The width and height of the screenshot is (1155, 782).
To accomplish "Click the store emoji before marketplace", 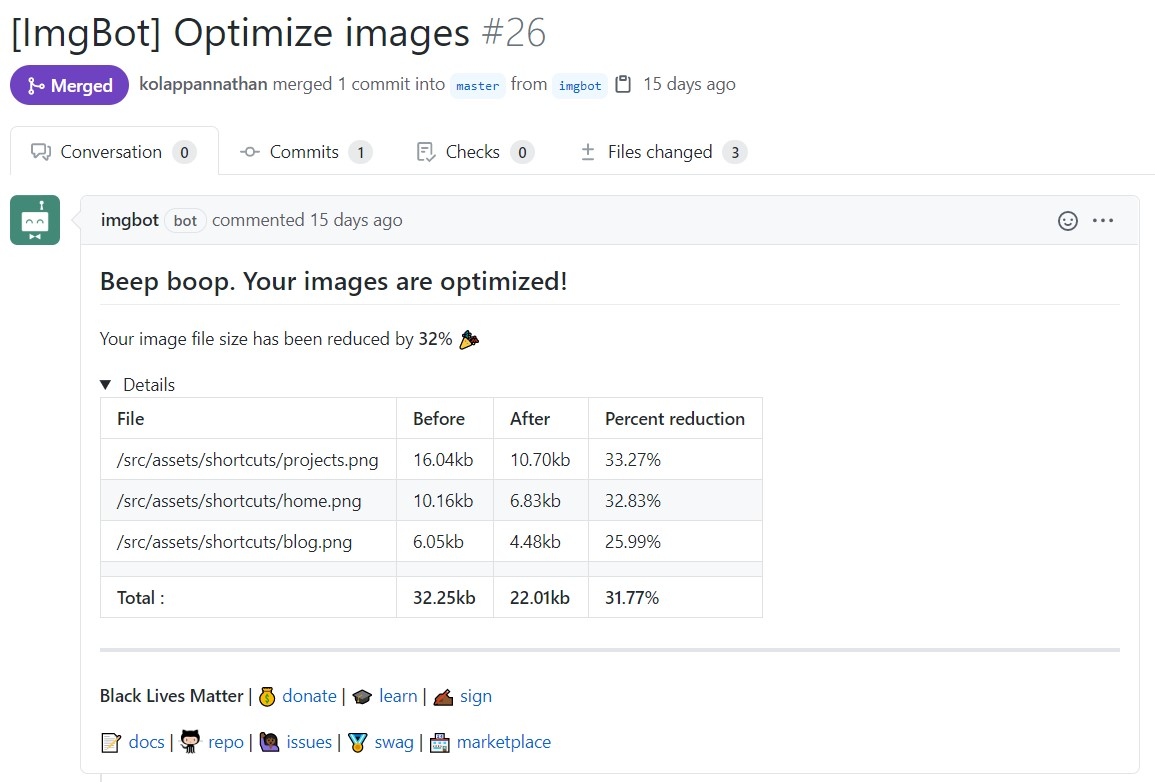I will [440, 742].
